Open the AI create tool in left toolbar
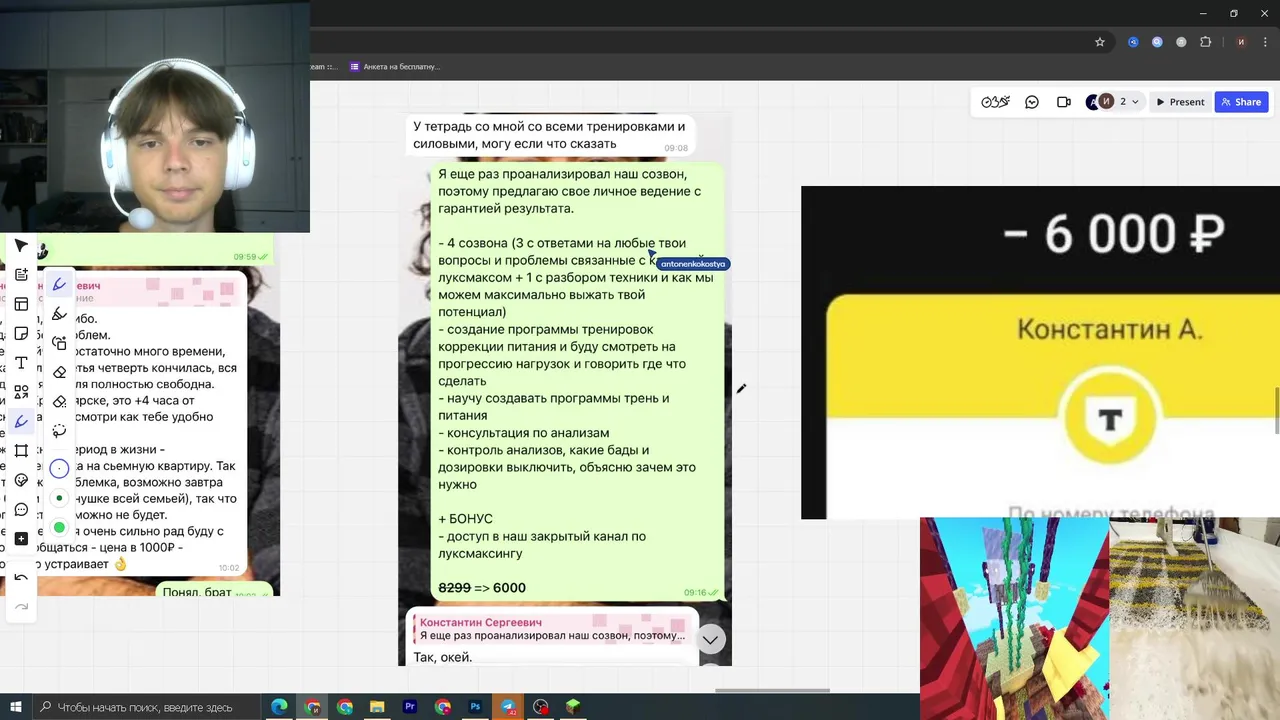 point(21,275)
